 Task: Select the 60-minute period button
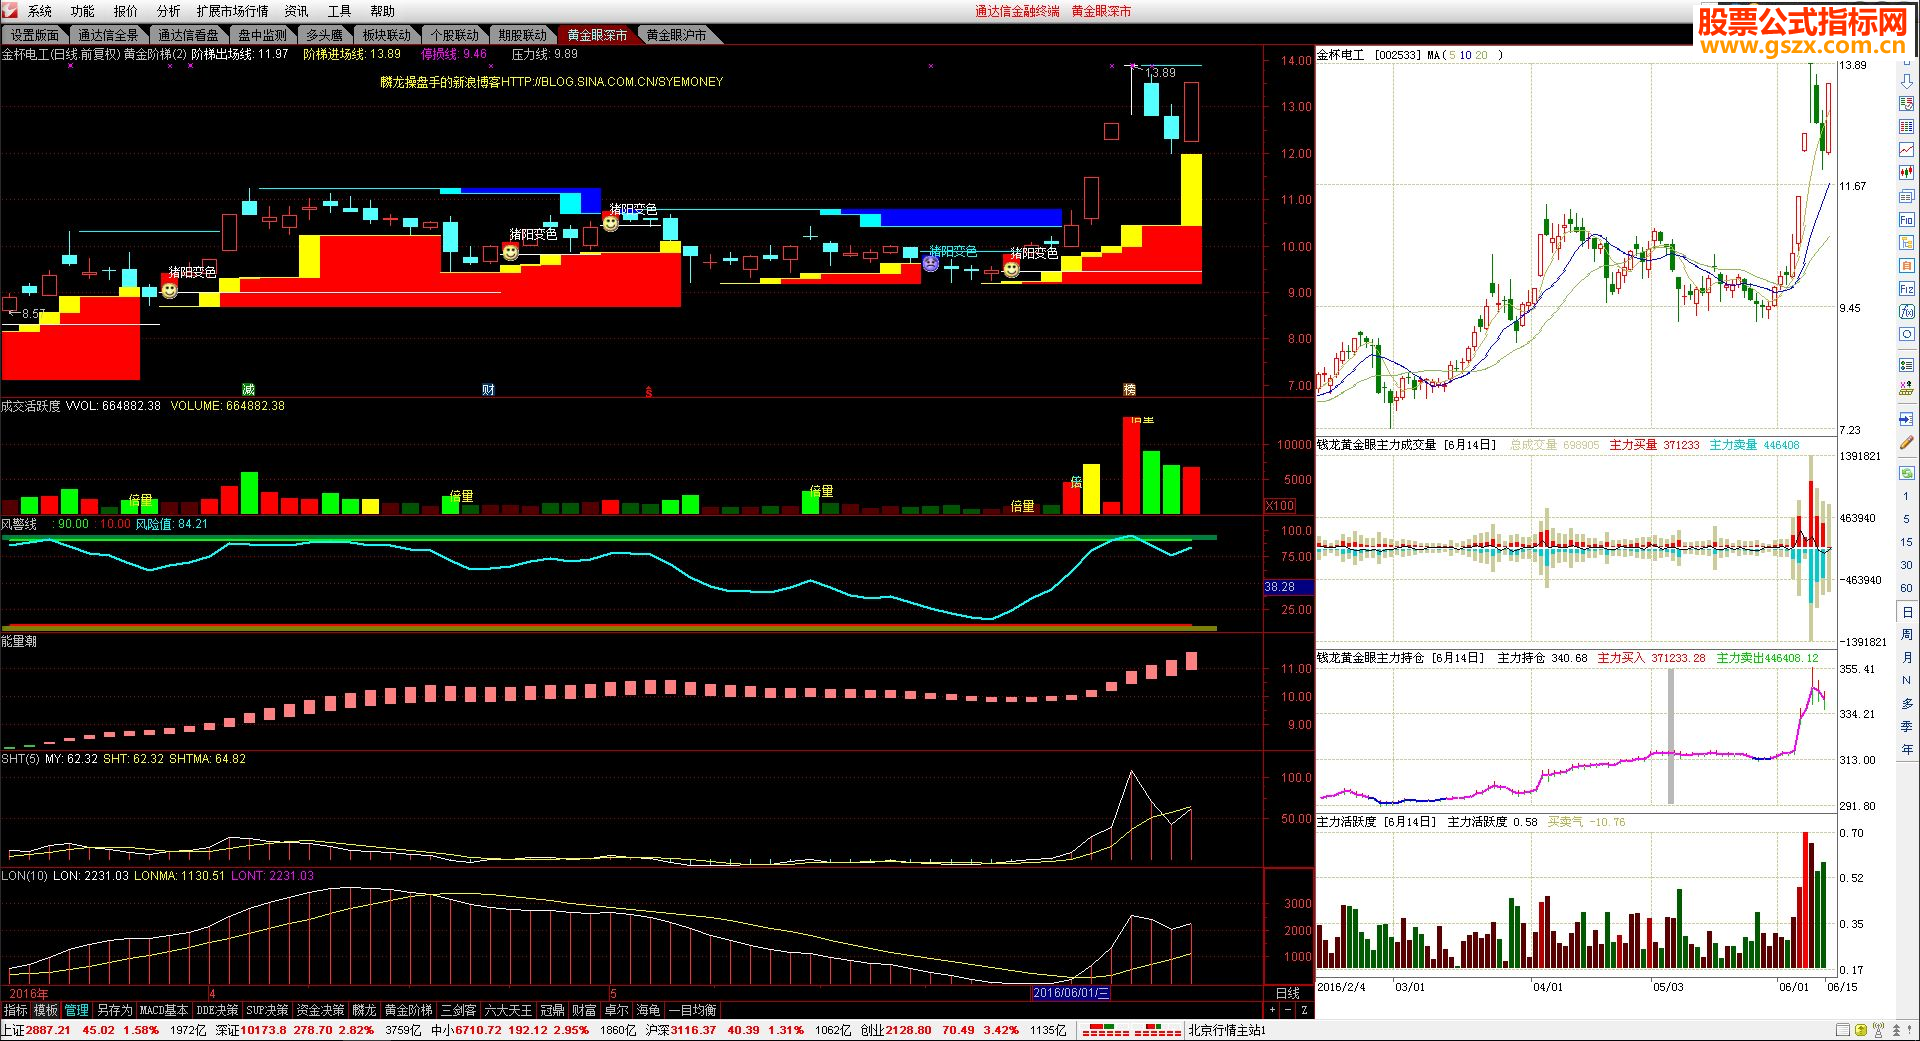[x=1906, y=588]
